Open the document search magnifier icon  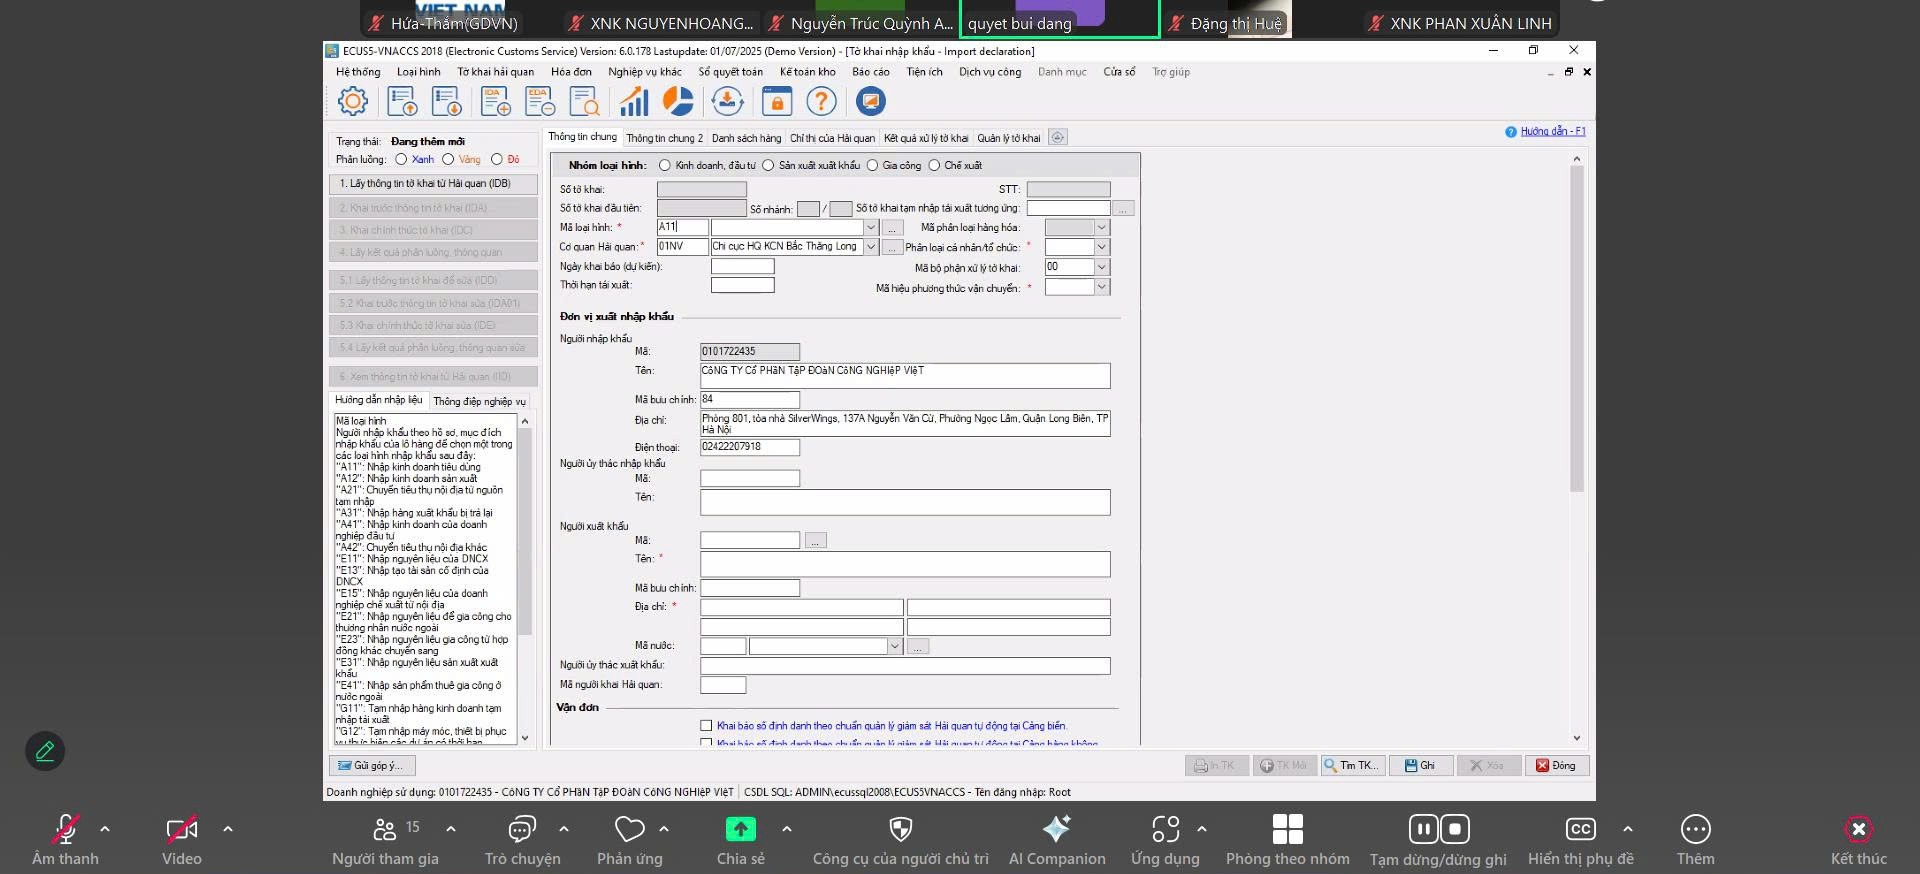click(x=584, y=101)
